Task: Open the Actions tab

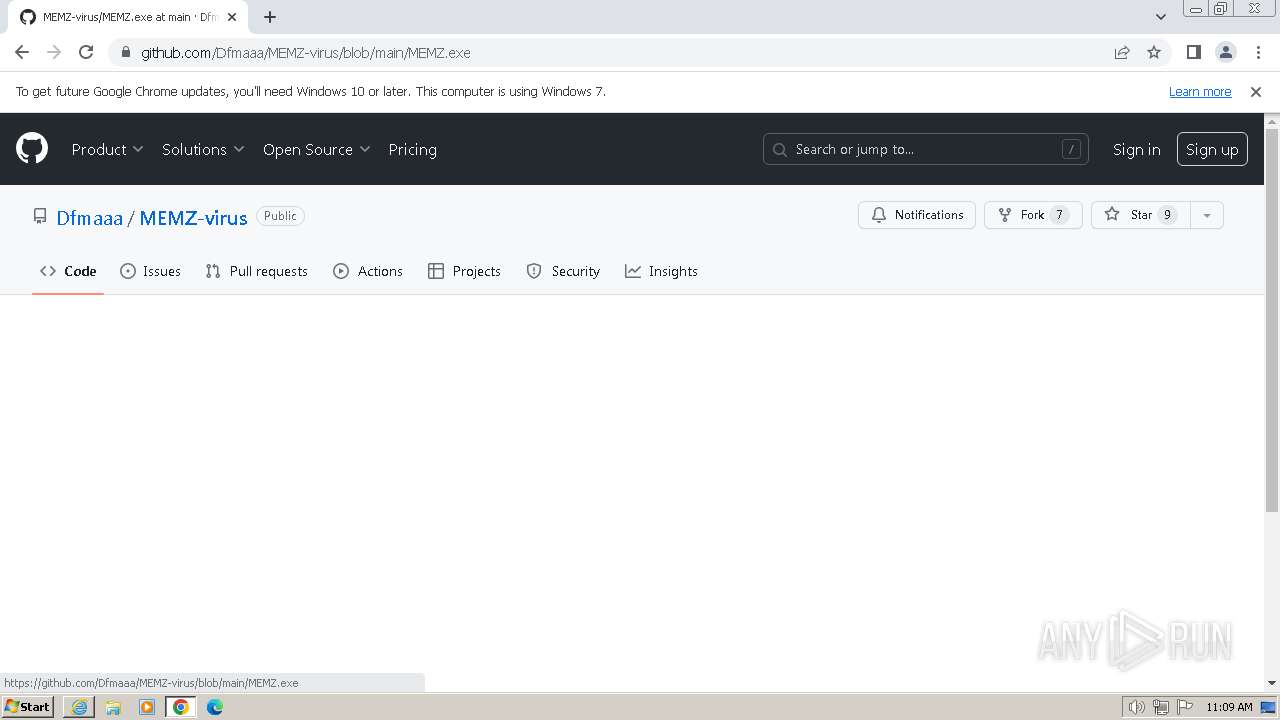Action: pos(367,271)
